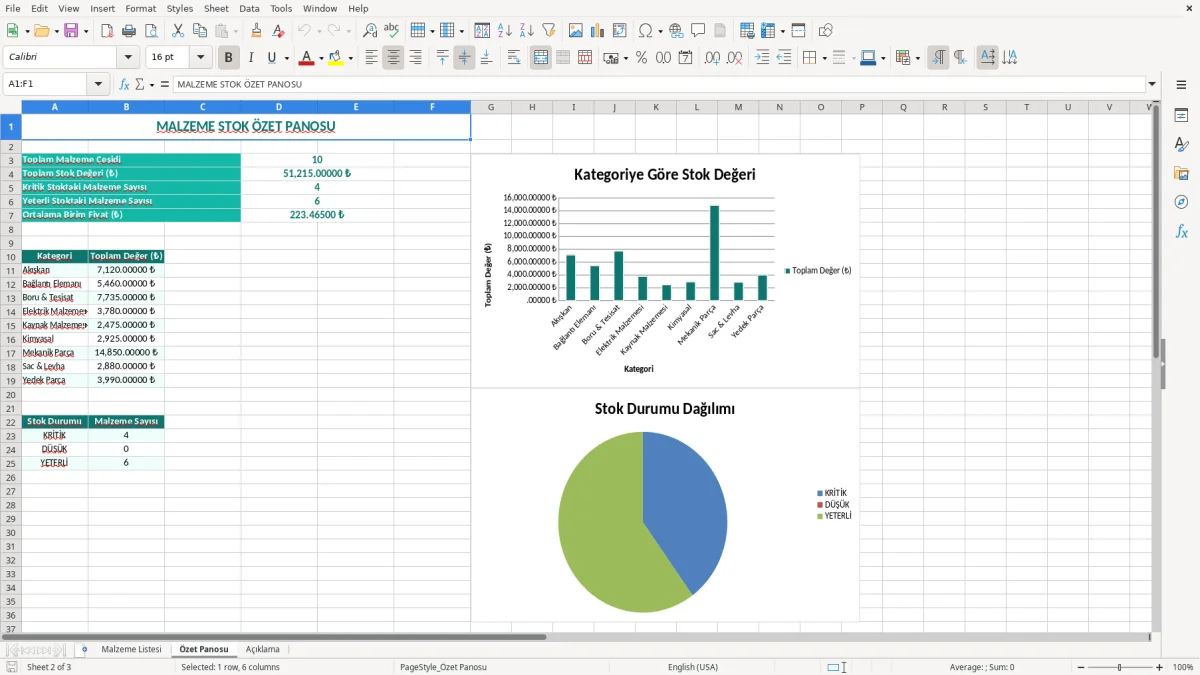The image size is (1200, 675).
Task: Click the zoom out minus button
Action: (1081, 667)
